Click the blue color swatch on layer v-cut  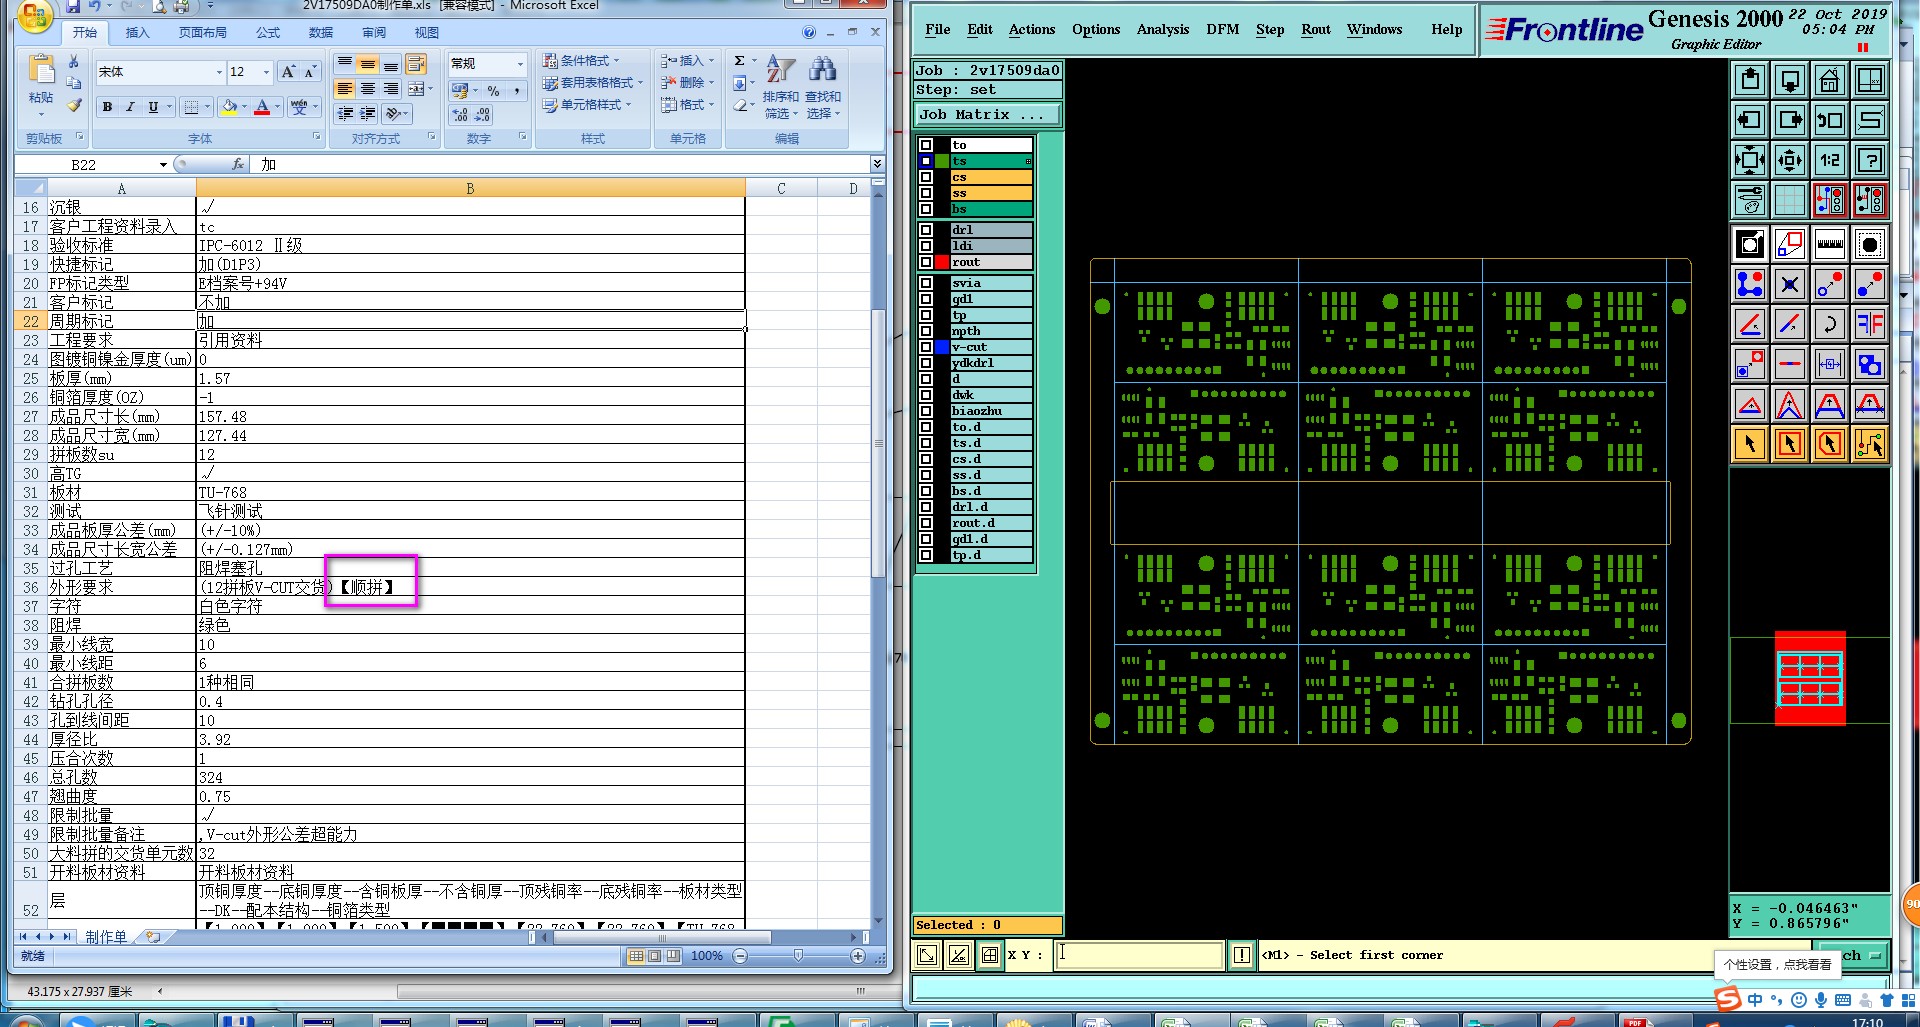(x=941, y=347)
